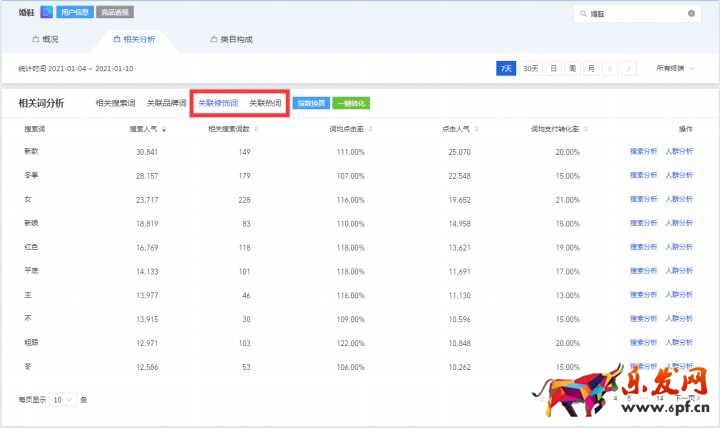
Task: Select 关联修饰词 in the sub-navigation
Action: coord(217,103)
